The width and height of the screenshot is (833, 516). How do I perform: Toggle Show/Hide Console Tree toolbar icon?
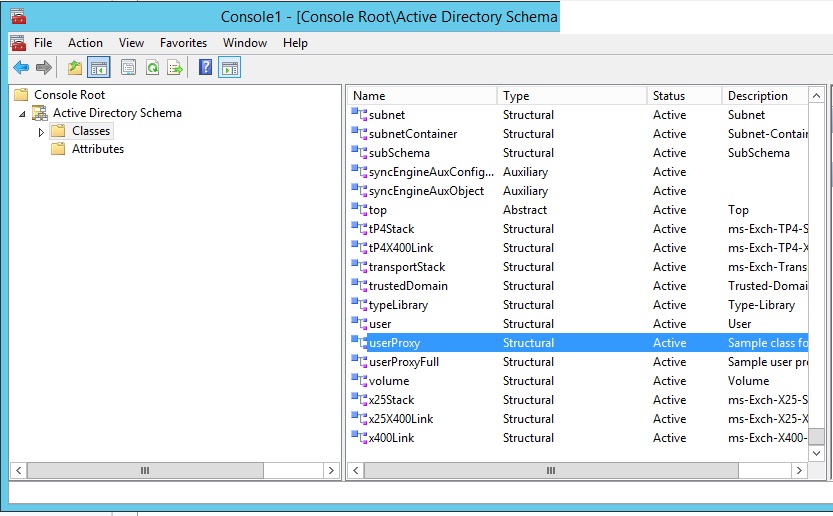pos(99,67)
